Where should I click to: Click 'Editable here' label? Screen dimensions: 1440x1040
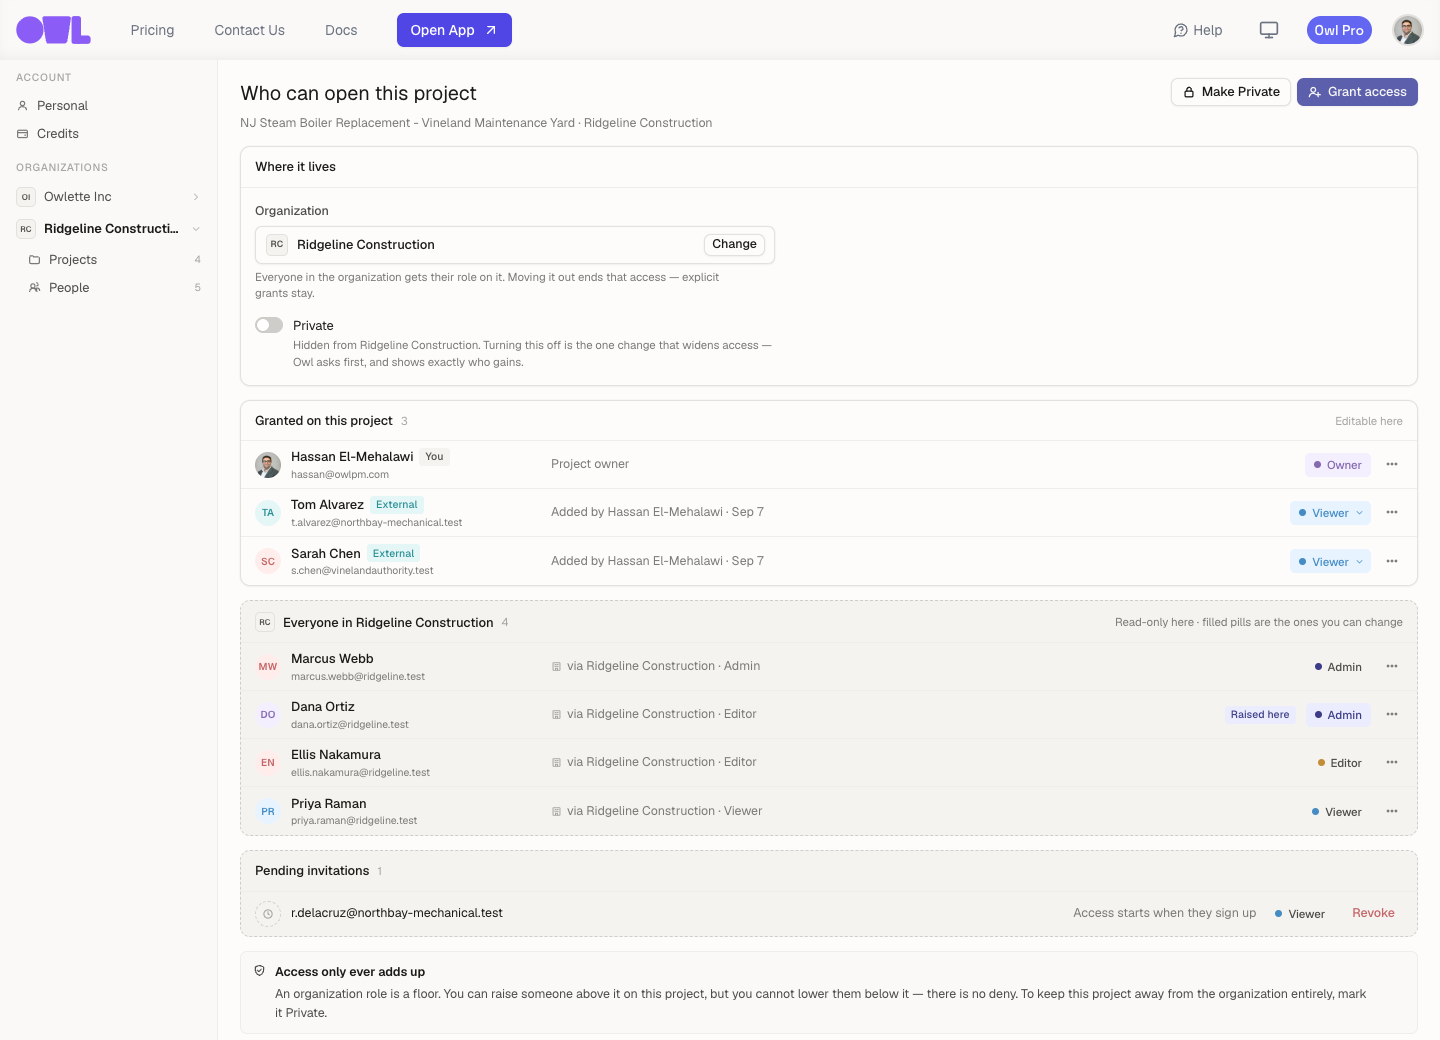(1369, 421)
